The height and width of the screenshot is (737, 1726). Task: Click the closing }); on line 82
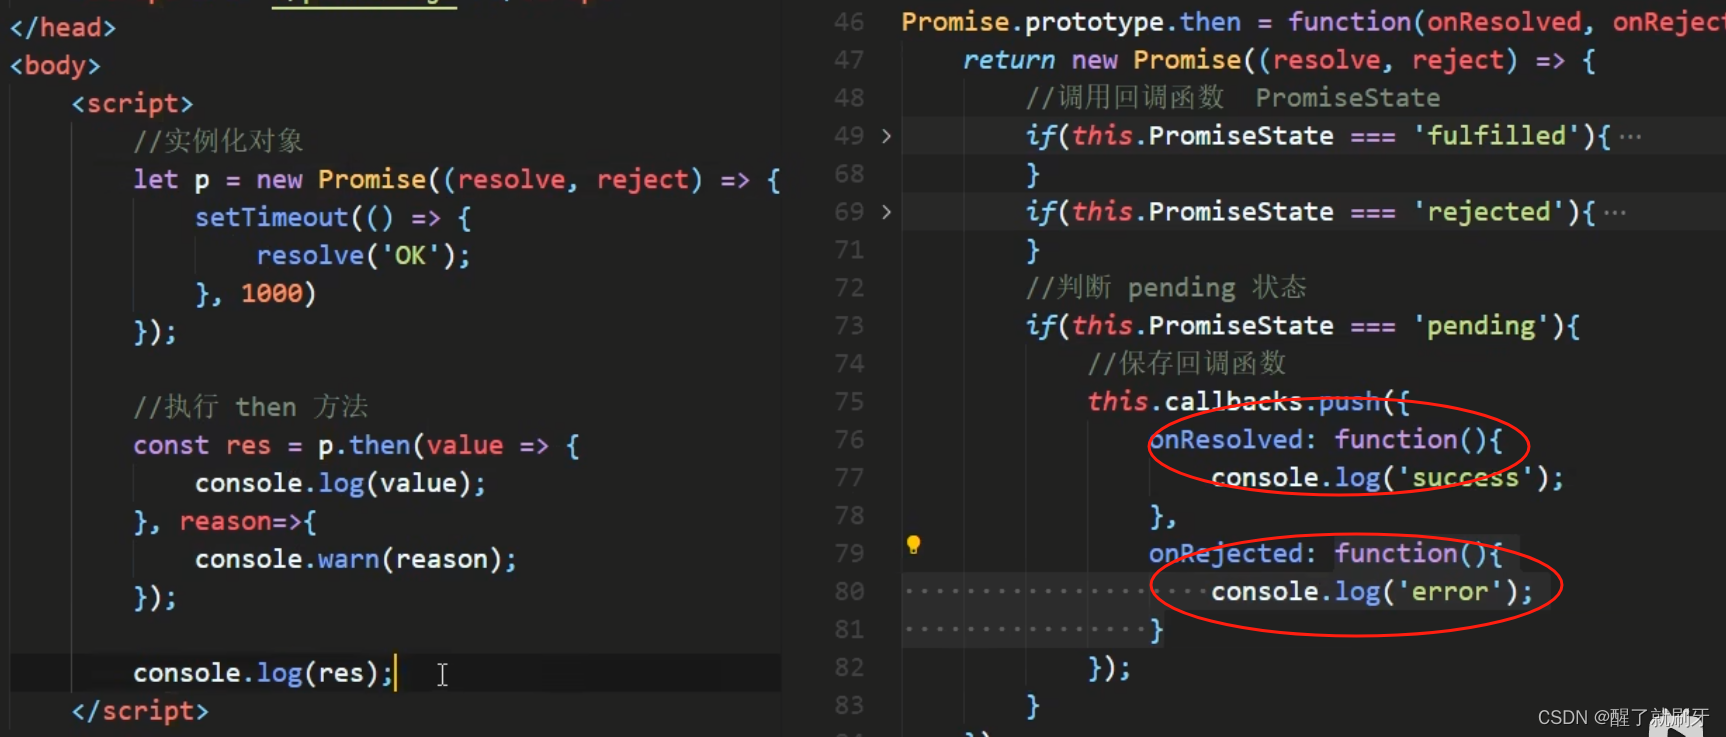[1109, 668]
